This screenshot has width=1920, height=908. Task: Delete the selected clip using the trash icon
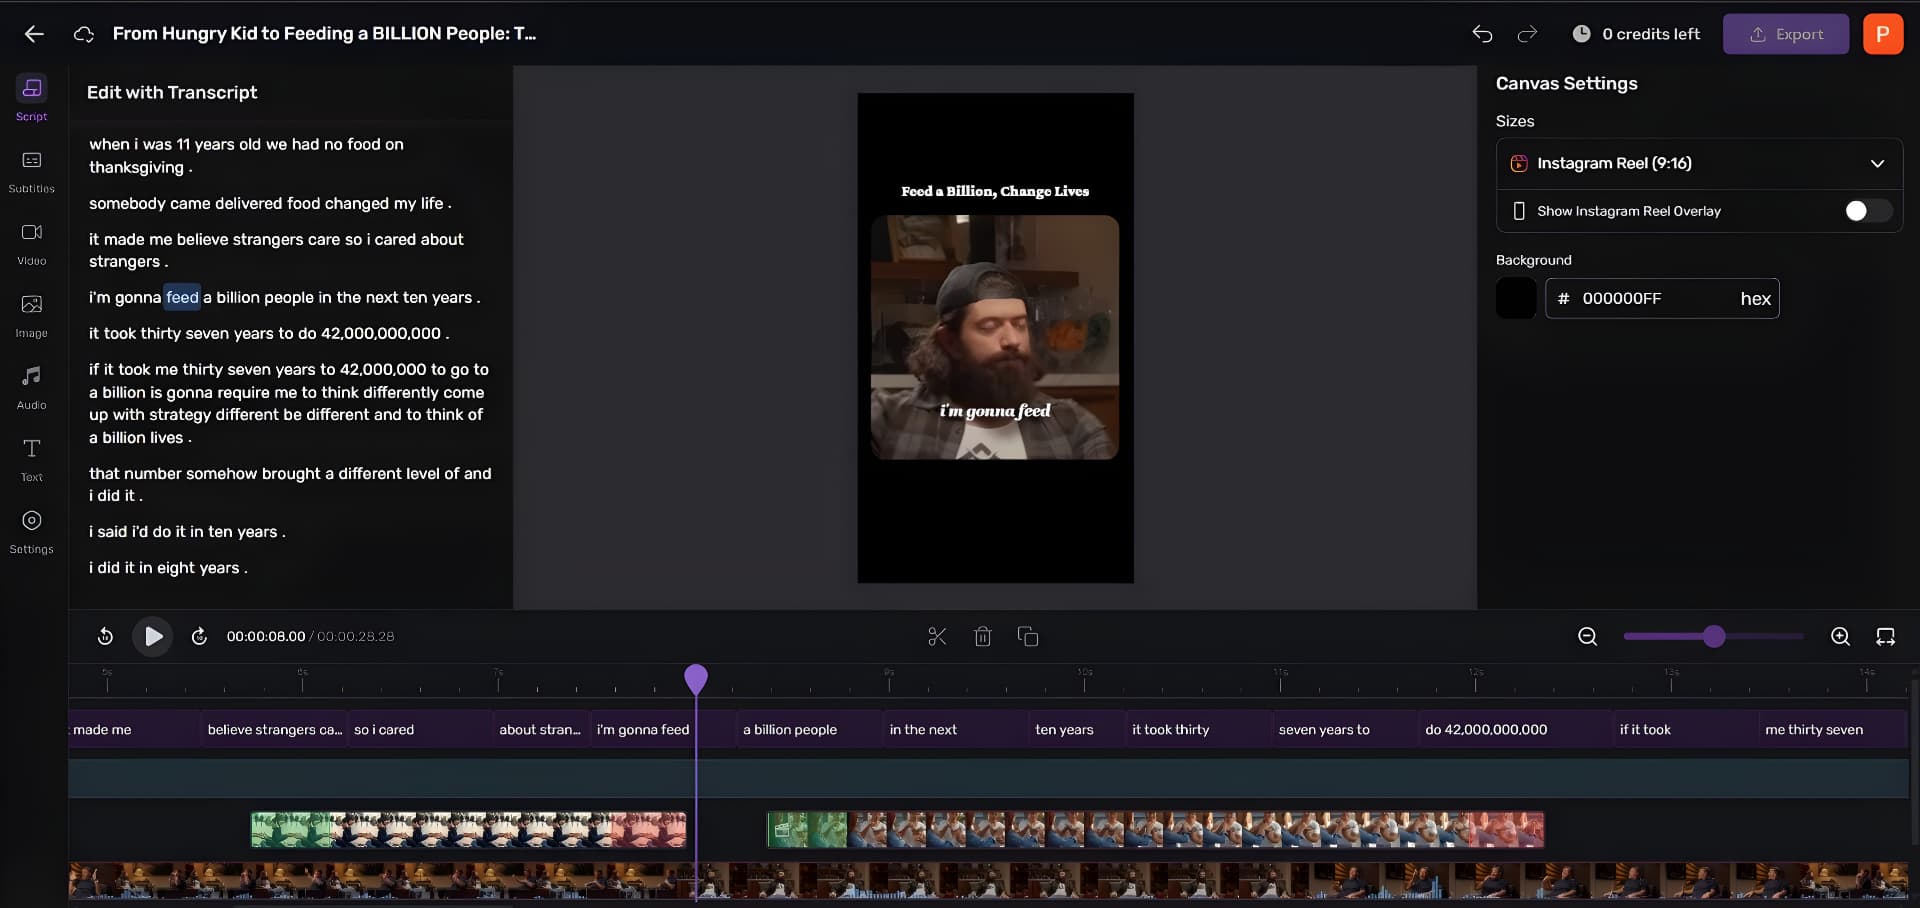pyautogui.click(x=983, y=636)
